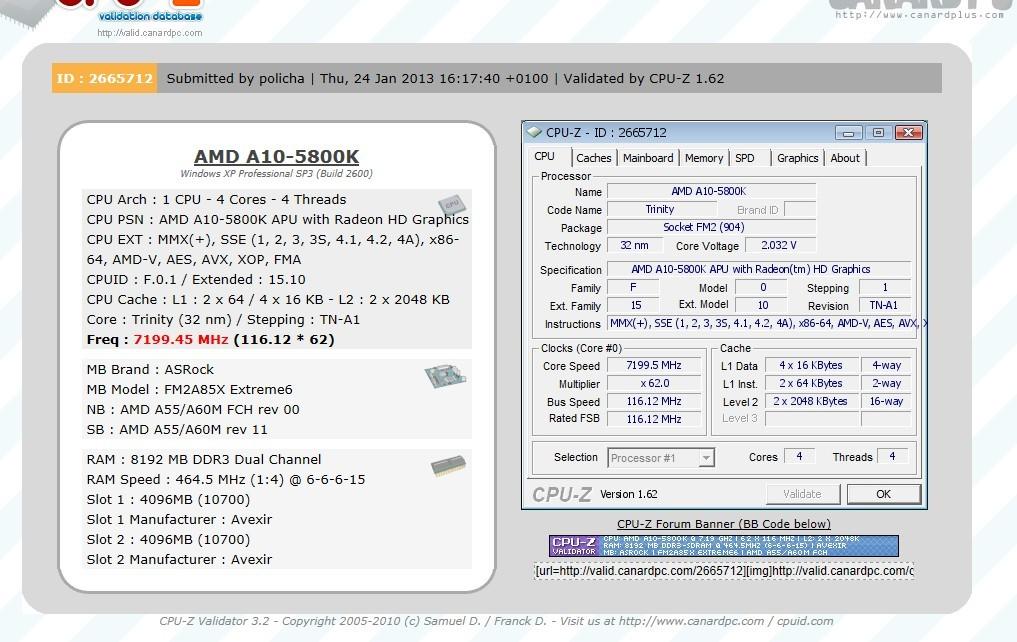Open the AMD A10-5800K heading link
Screen dimensions: 1017x642
[x=276, y=157]
